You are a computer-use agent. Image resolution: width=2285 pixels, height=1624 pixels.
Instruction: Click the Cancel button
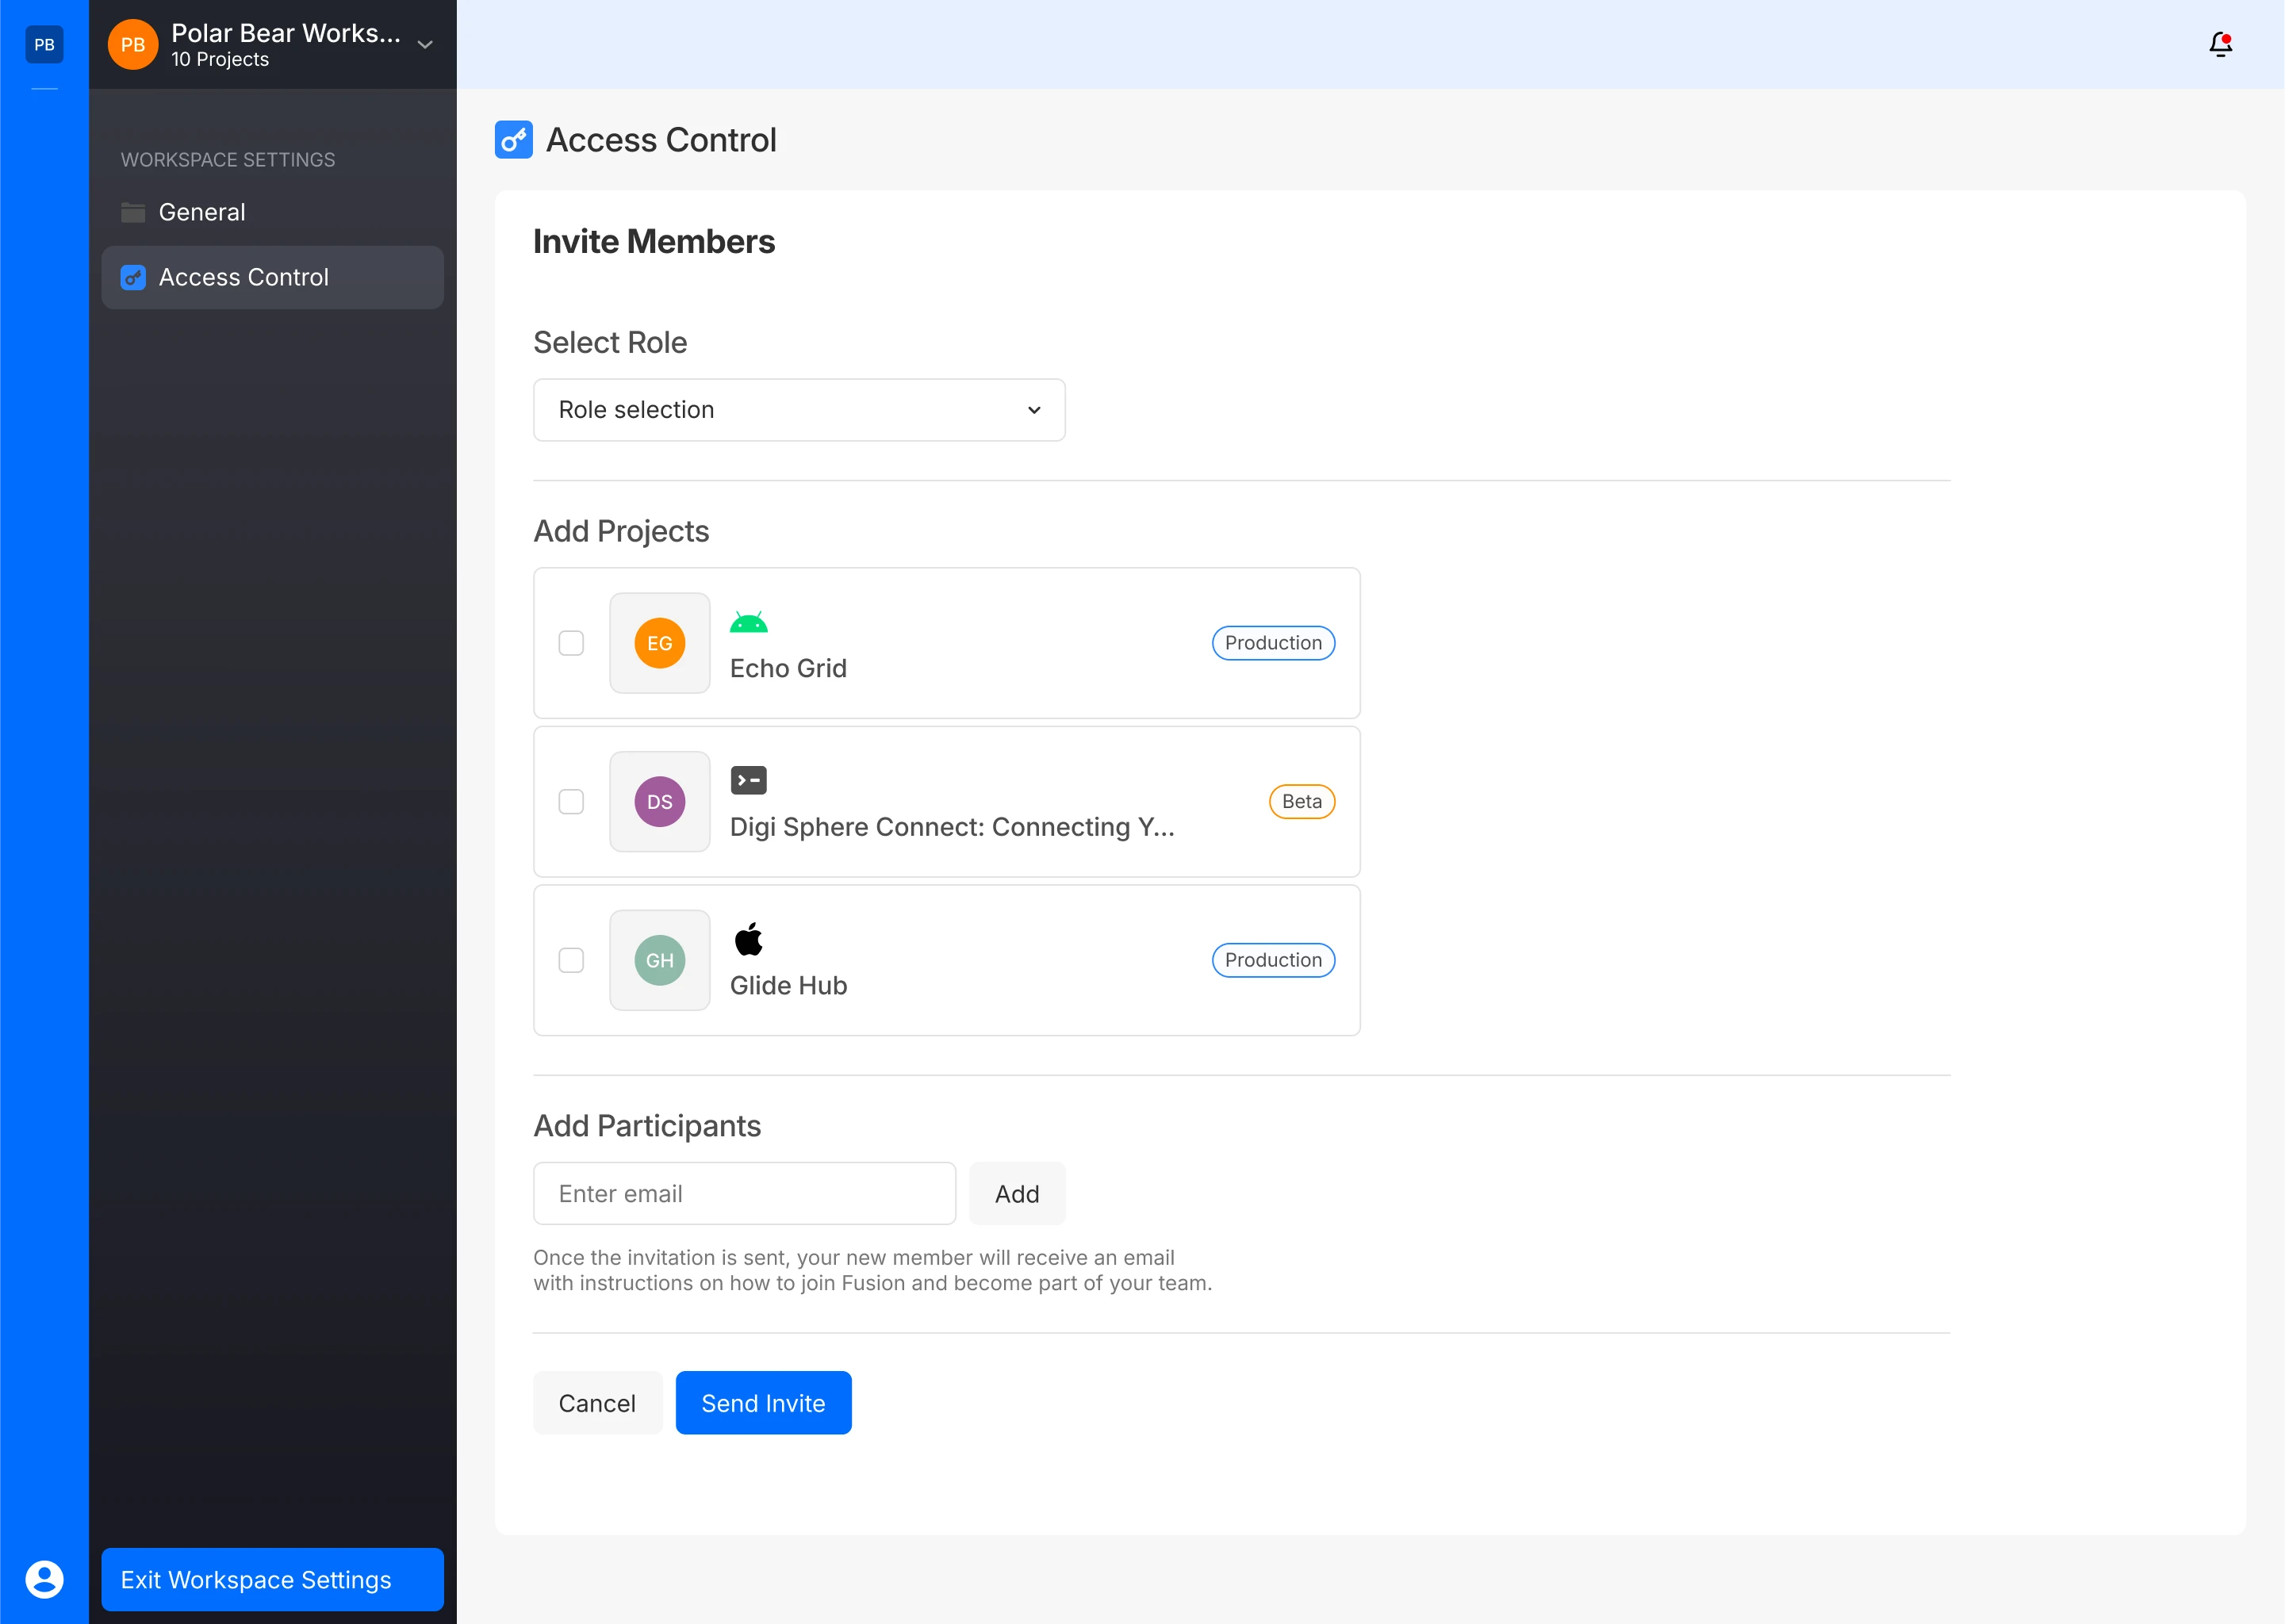[597, 1403]
